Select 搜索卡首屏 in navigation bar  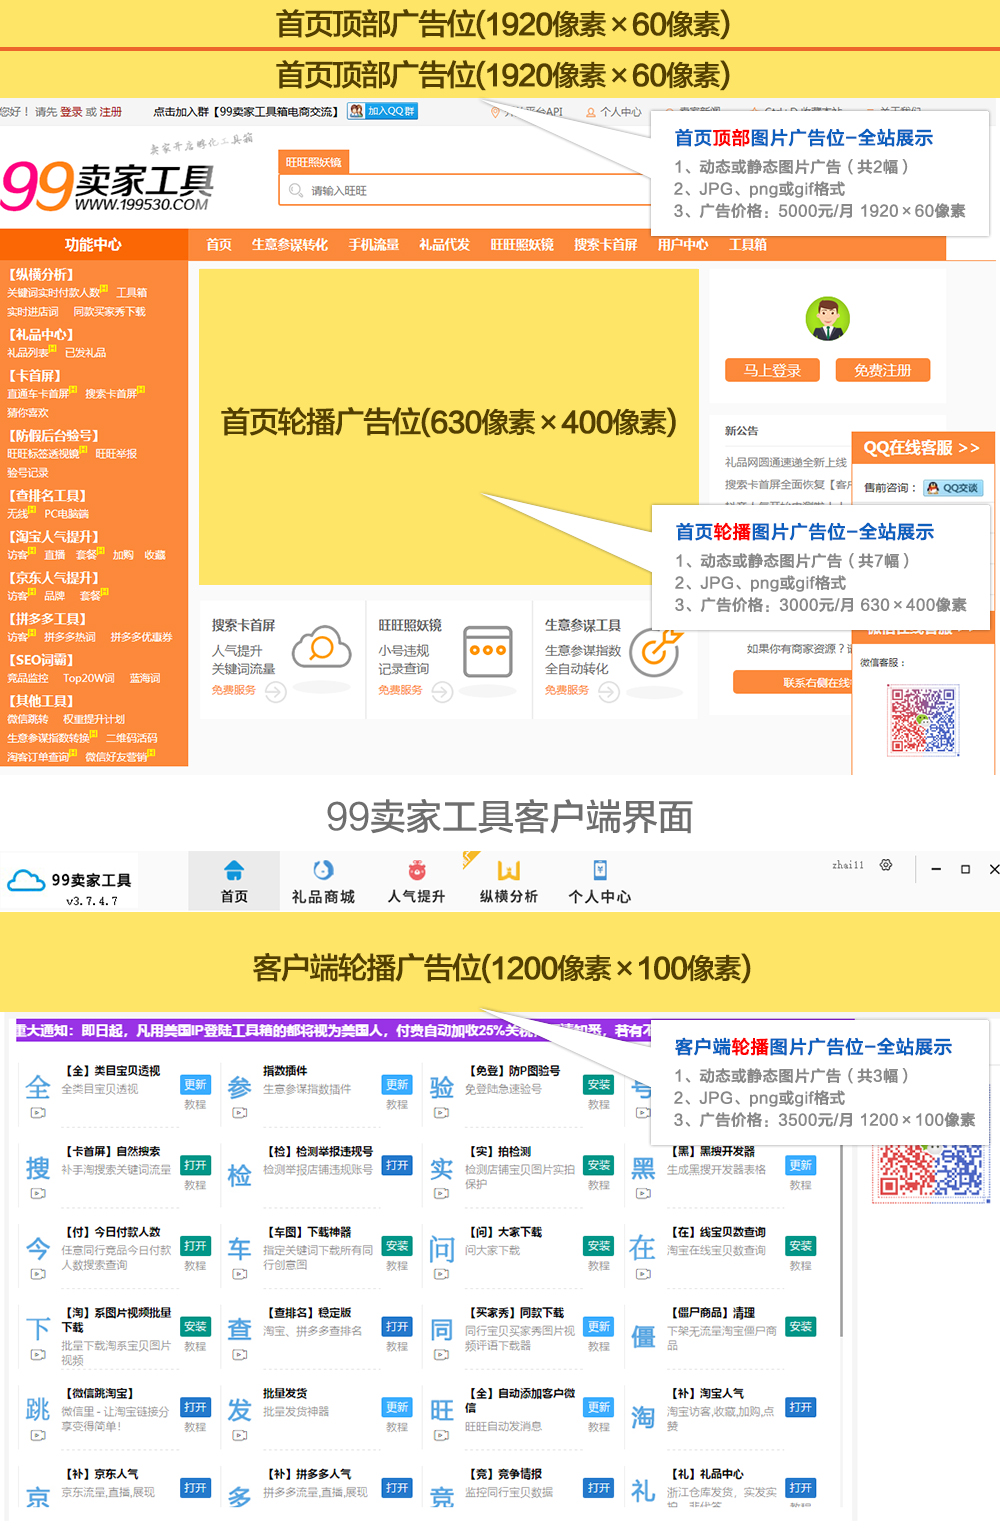(x=606, y=245)
